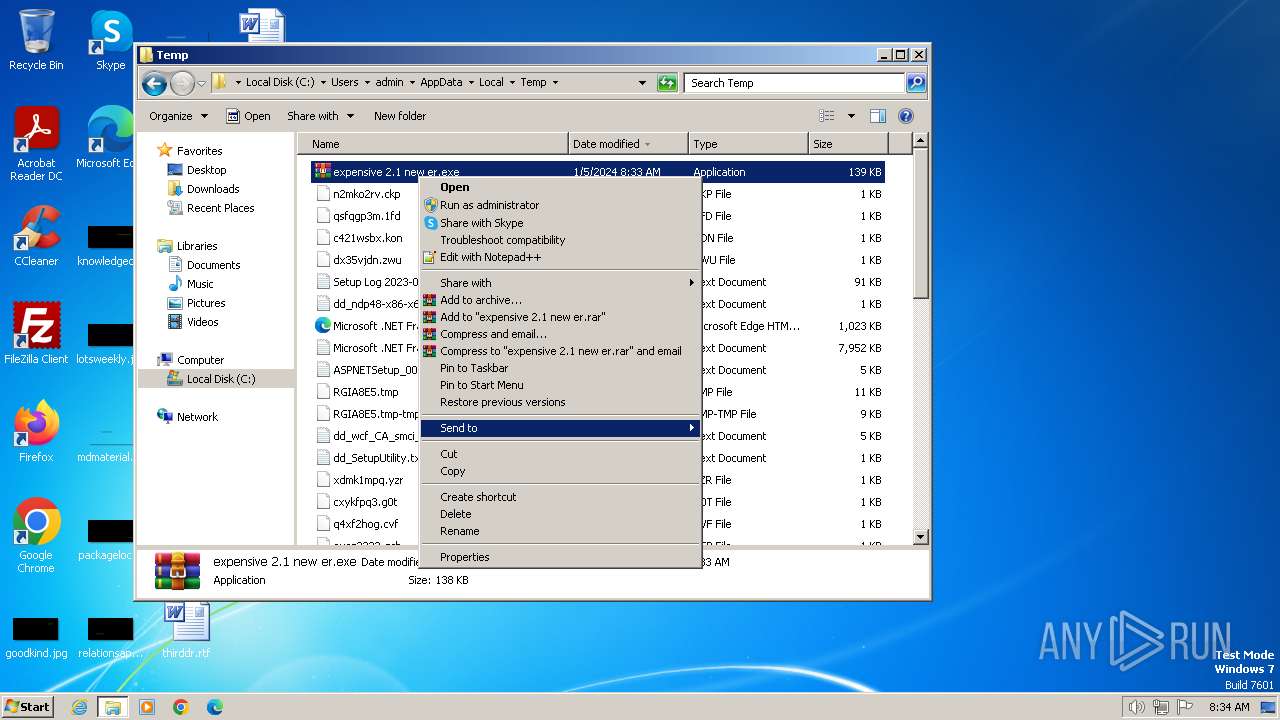Launch CCleaner desktop shortcut
Image resolution: width=1280 pixels, height=720 pixels.
(x=36, y=237)
